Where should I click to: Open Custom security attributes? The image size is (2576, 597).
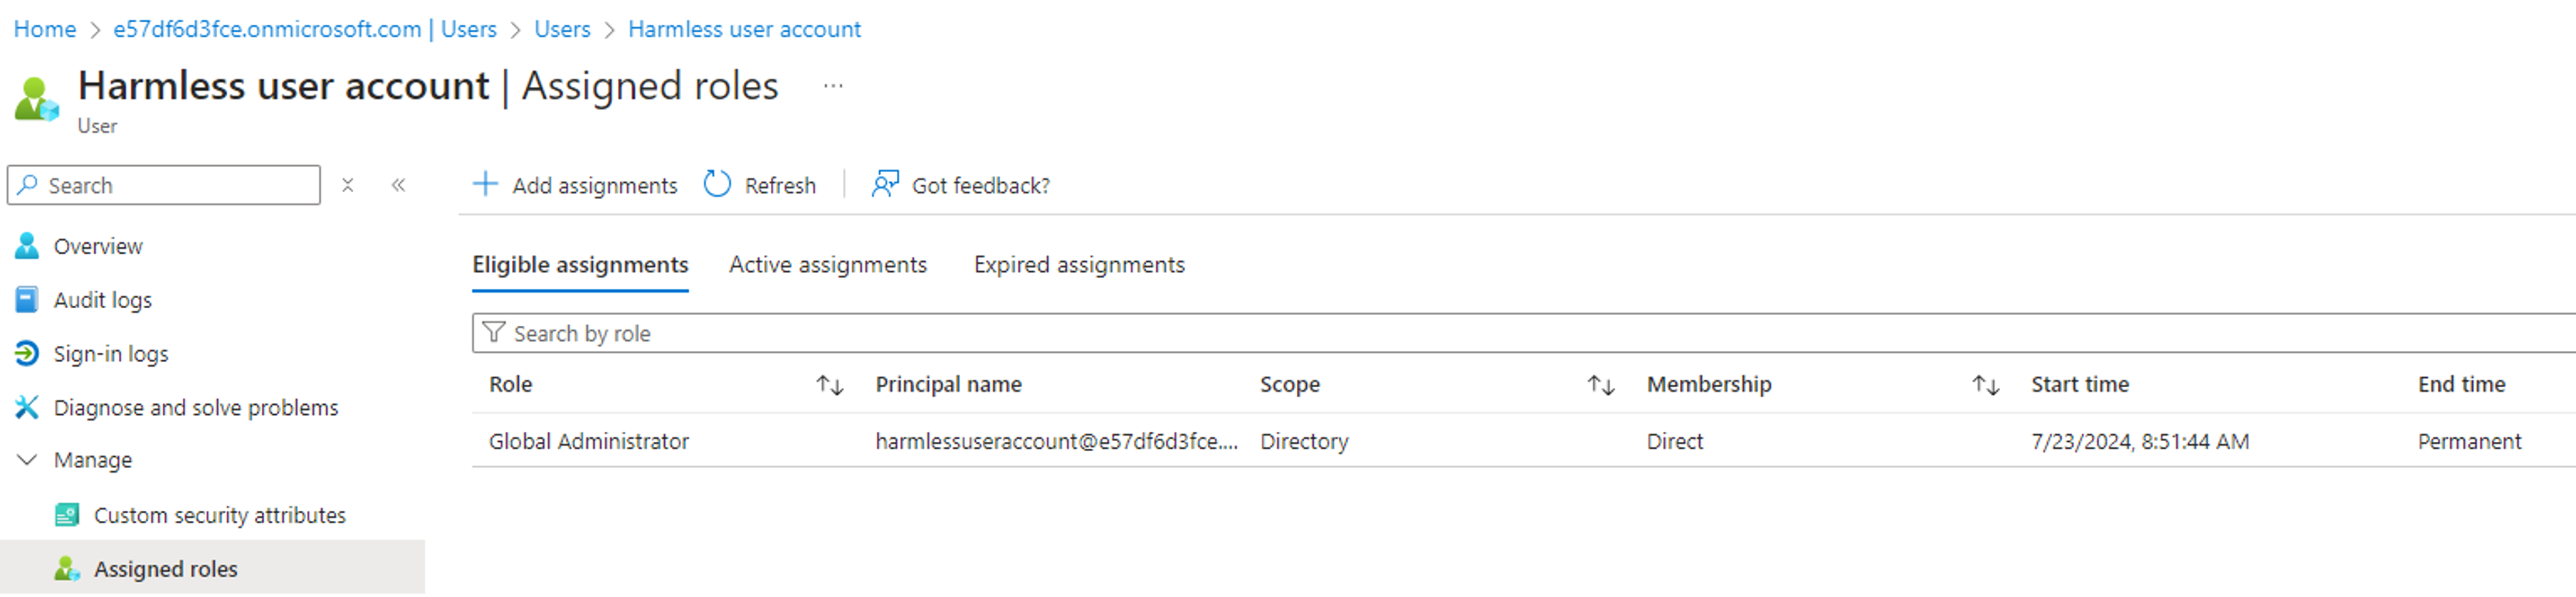220,515
